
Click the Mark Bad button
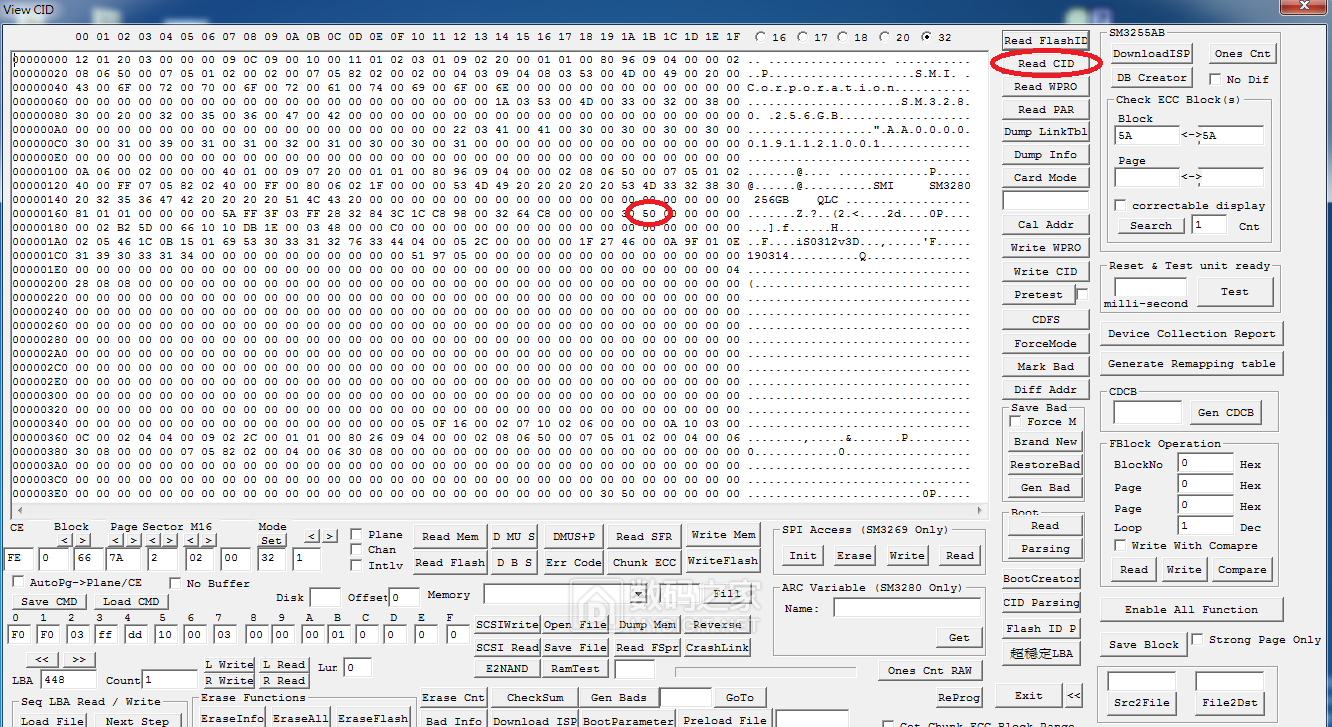coord(1046,366)
